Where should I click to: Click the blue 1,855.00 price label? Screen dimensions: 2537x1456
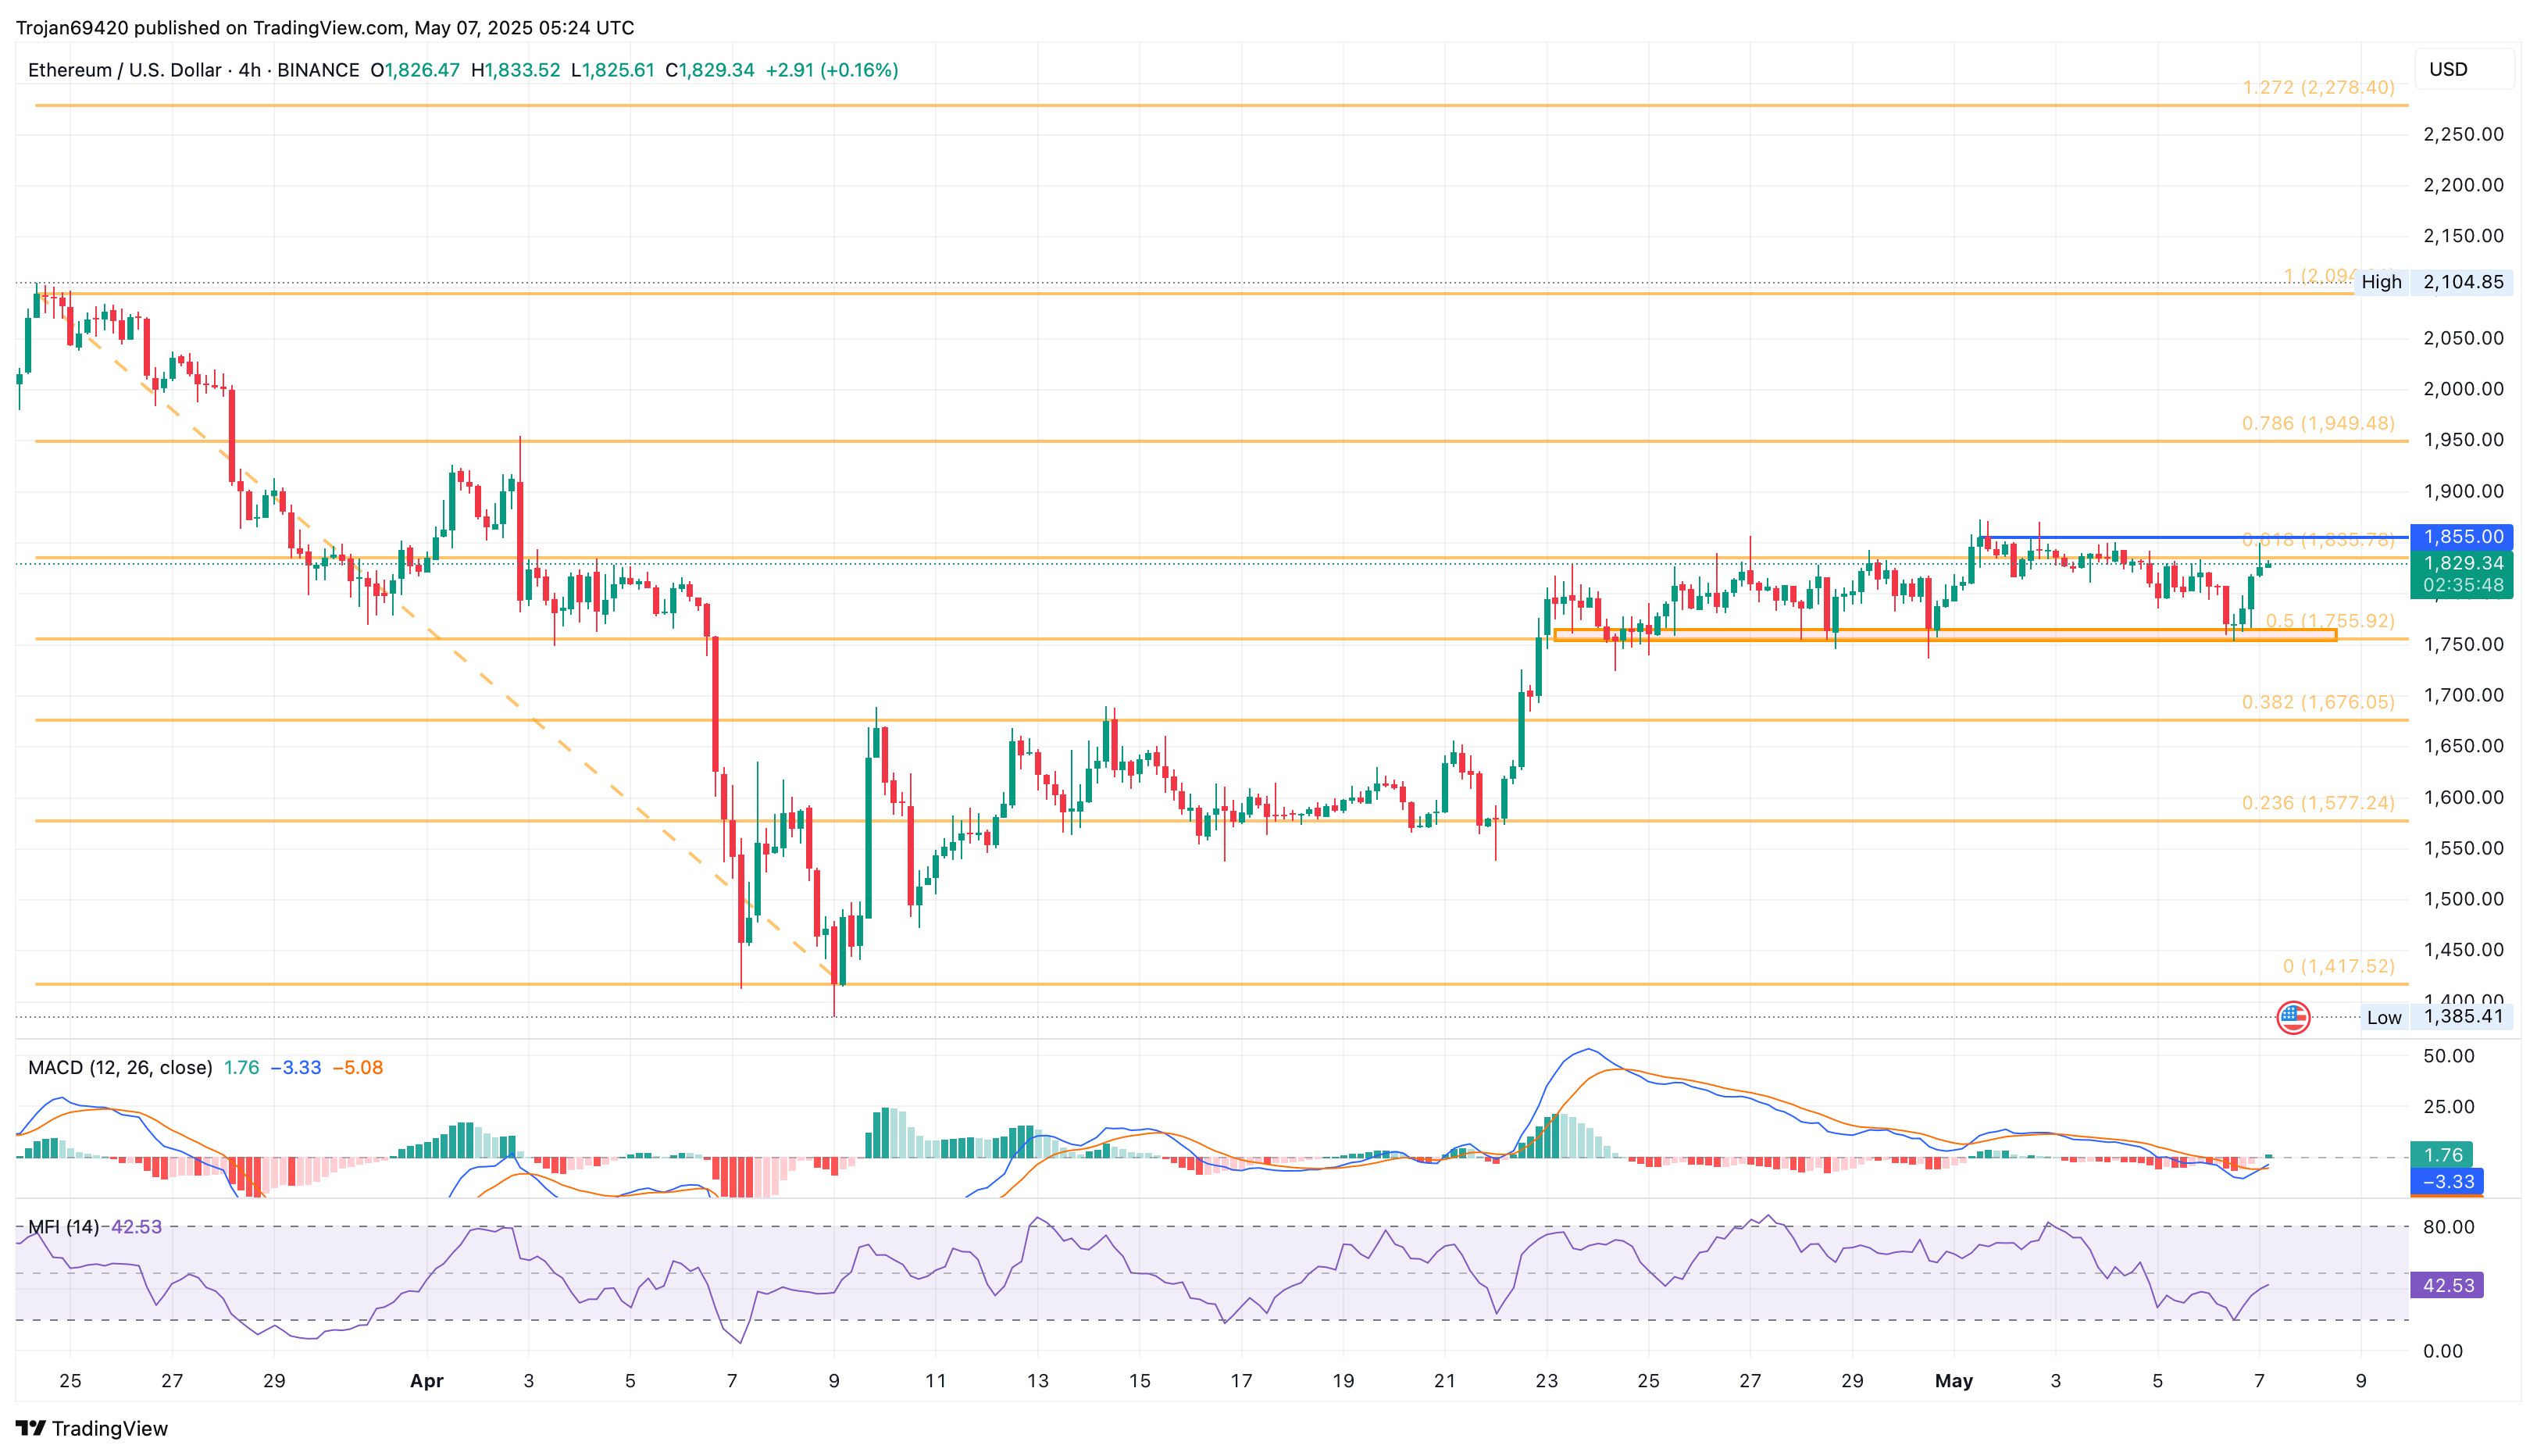(2463, 537)
